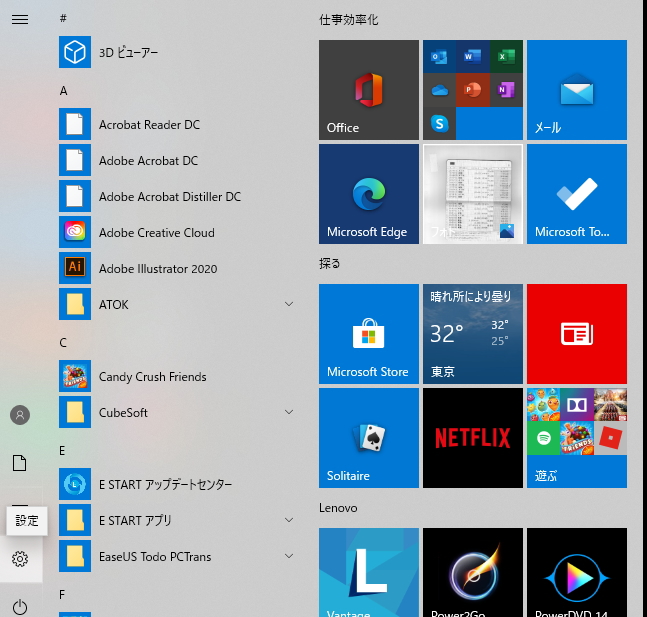Open the 遊ぶ games folder tile

[x=577, y=438]
